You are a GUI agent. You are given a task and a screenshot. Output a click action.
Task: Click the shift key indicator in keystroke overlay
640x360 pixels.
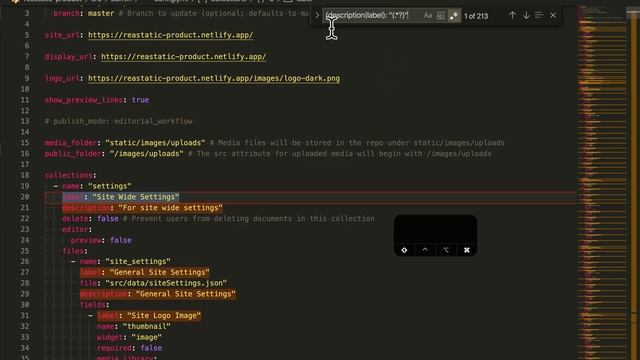(x=404, y=250)
